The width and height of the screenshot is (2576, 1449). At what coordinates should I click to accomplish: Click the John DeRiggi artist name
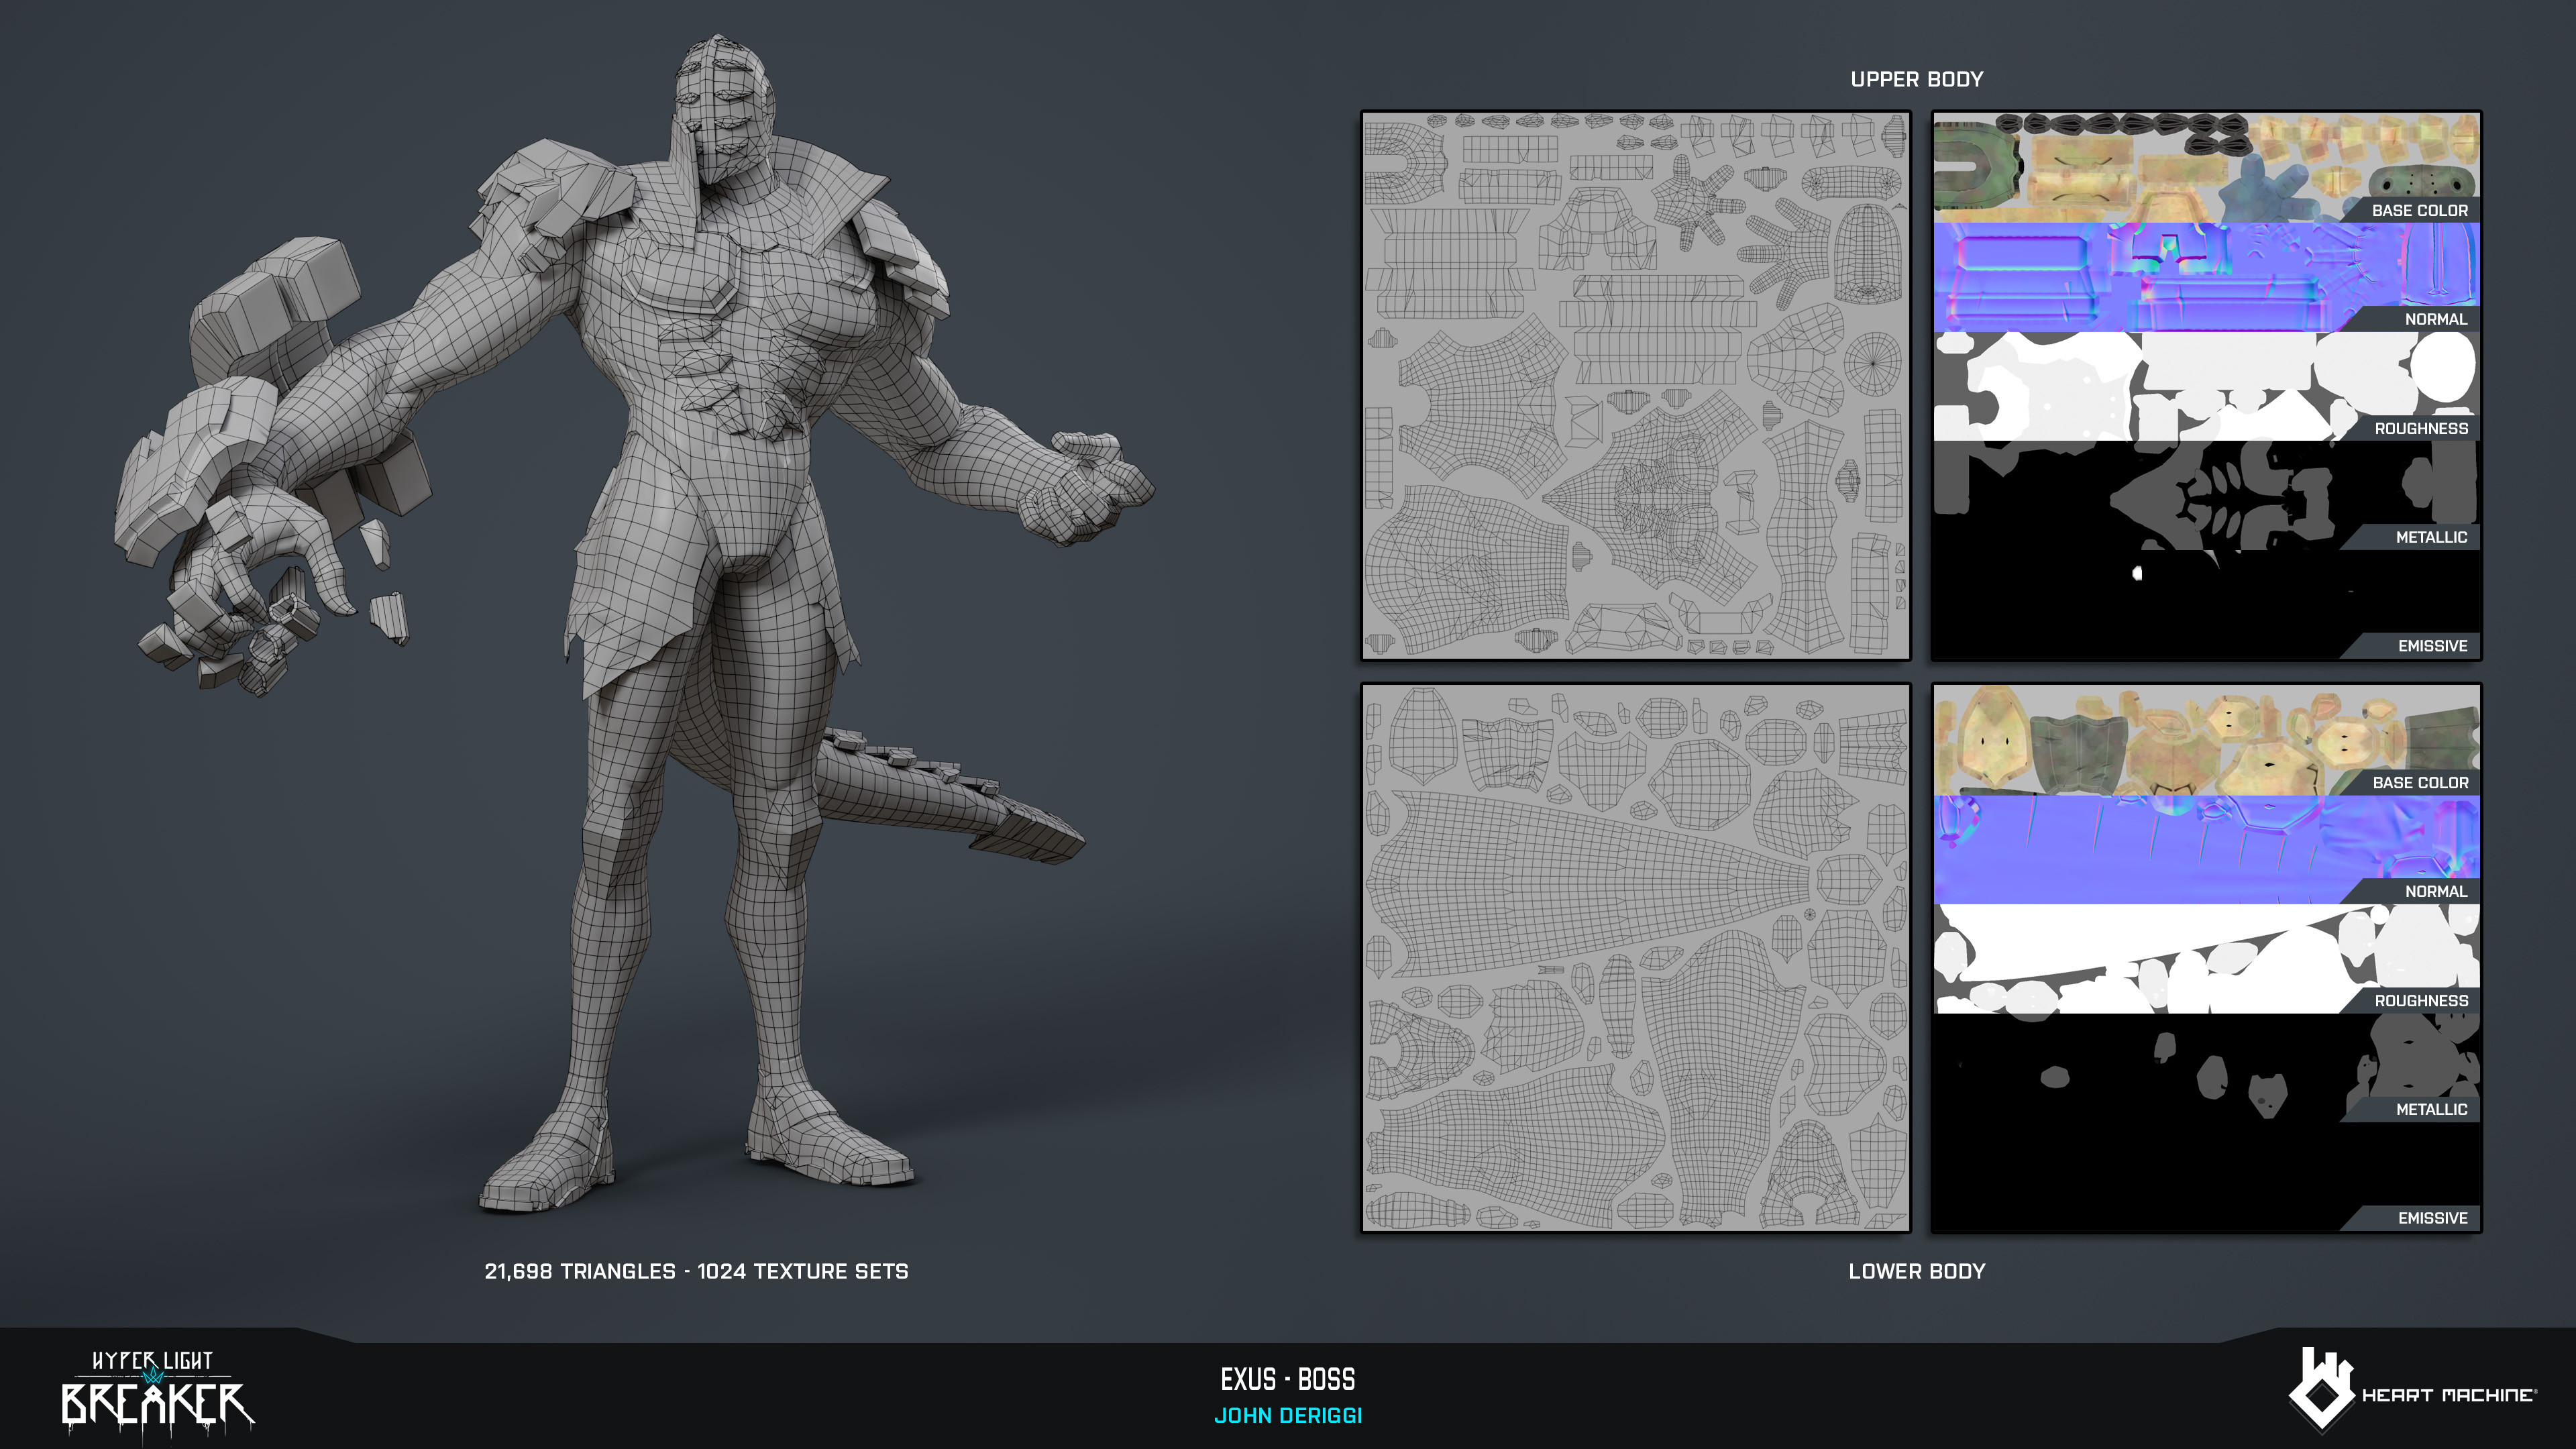pos(1287,1416)
